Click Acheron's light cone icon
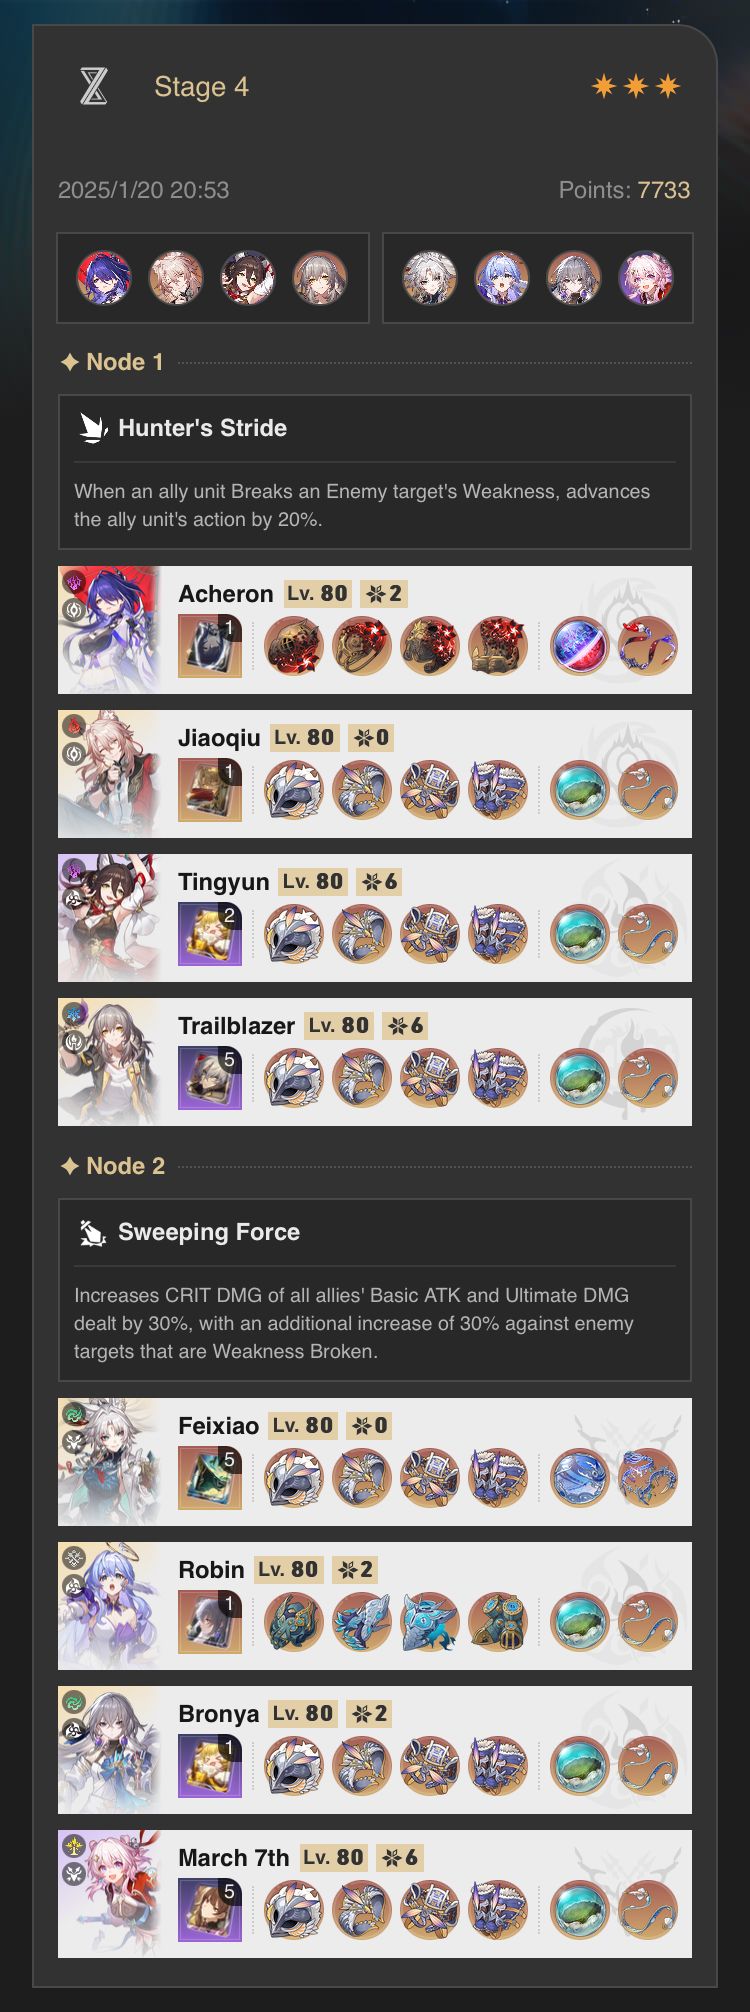This screenshot has width=750, height=2012. [x=210, y=646]
